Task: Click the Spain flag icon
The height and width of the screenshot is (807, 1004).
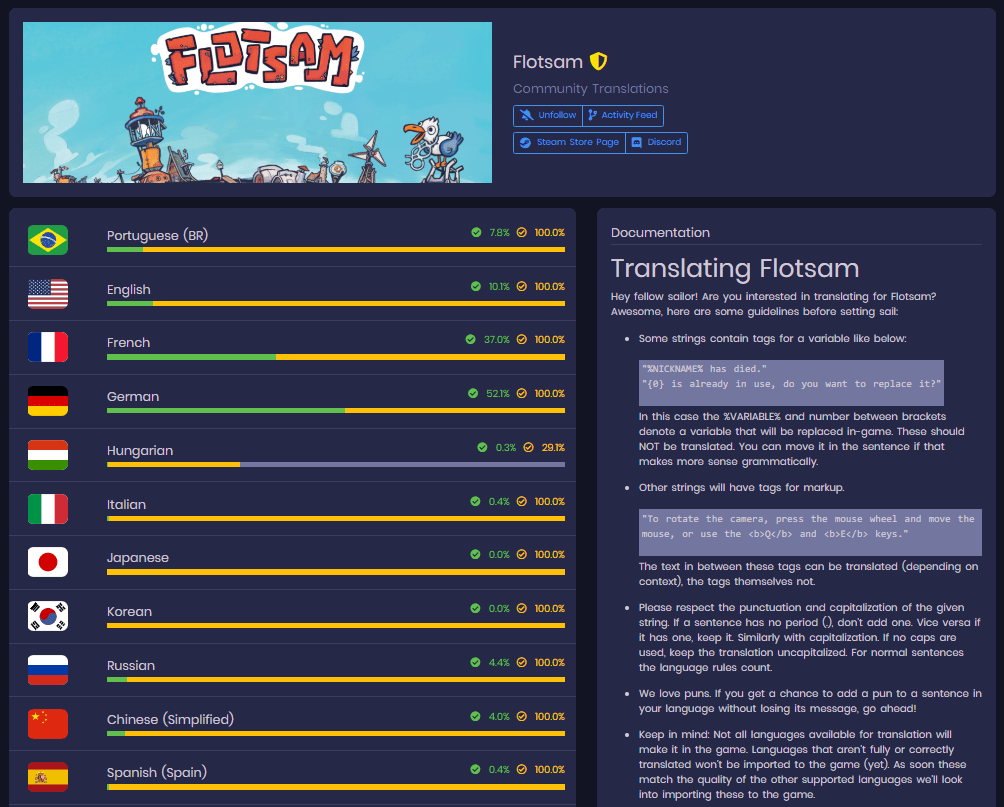Action: pos(48,776)
